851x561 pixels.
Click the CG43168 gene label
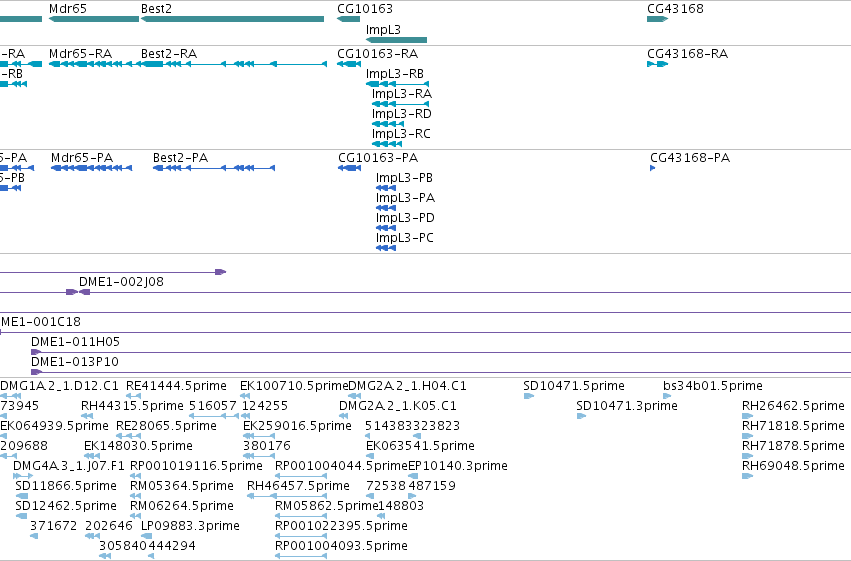pos(675,9)
